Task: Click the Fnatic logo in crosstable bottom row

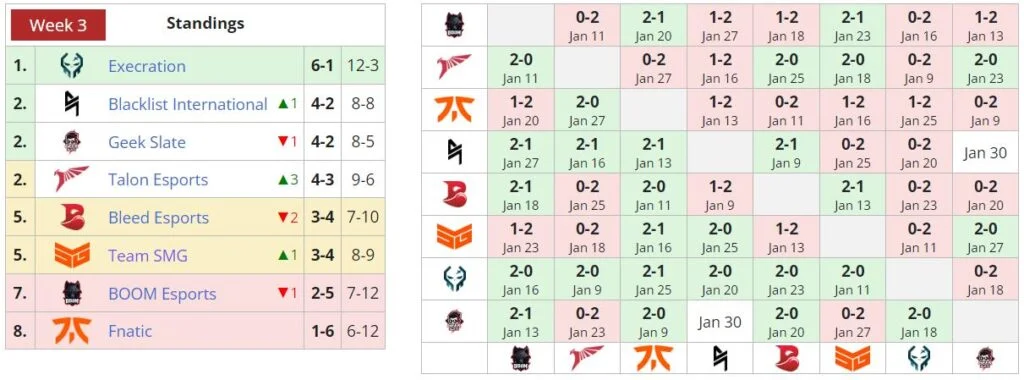Action: point(653,358)
